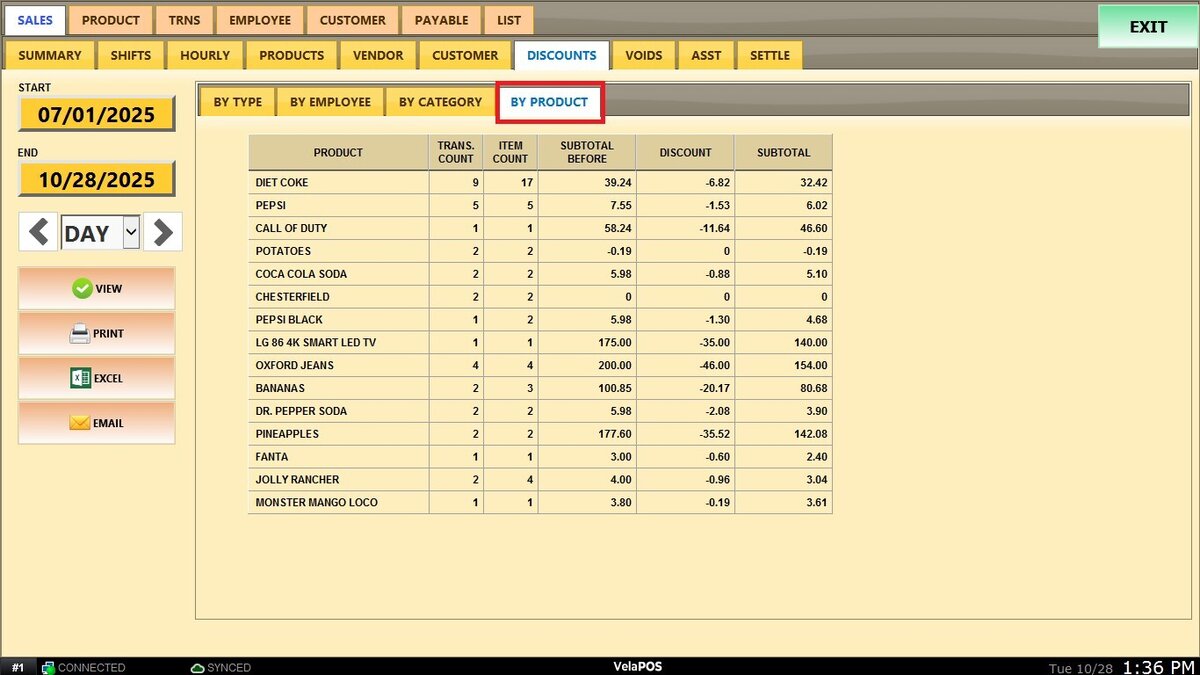The width and height of the screenshot is (1200, 675).
Task: Select the DR. PEPPER SODA row
Action: pos(540,411)
